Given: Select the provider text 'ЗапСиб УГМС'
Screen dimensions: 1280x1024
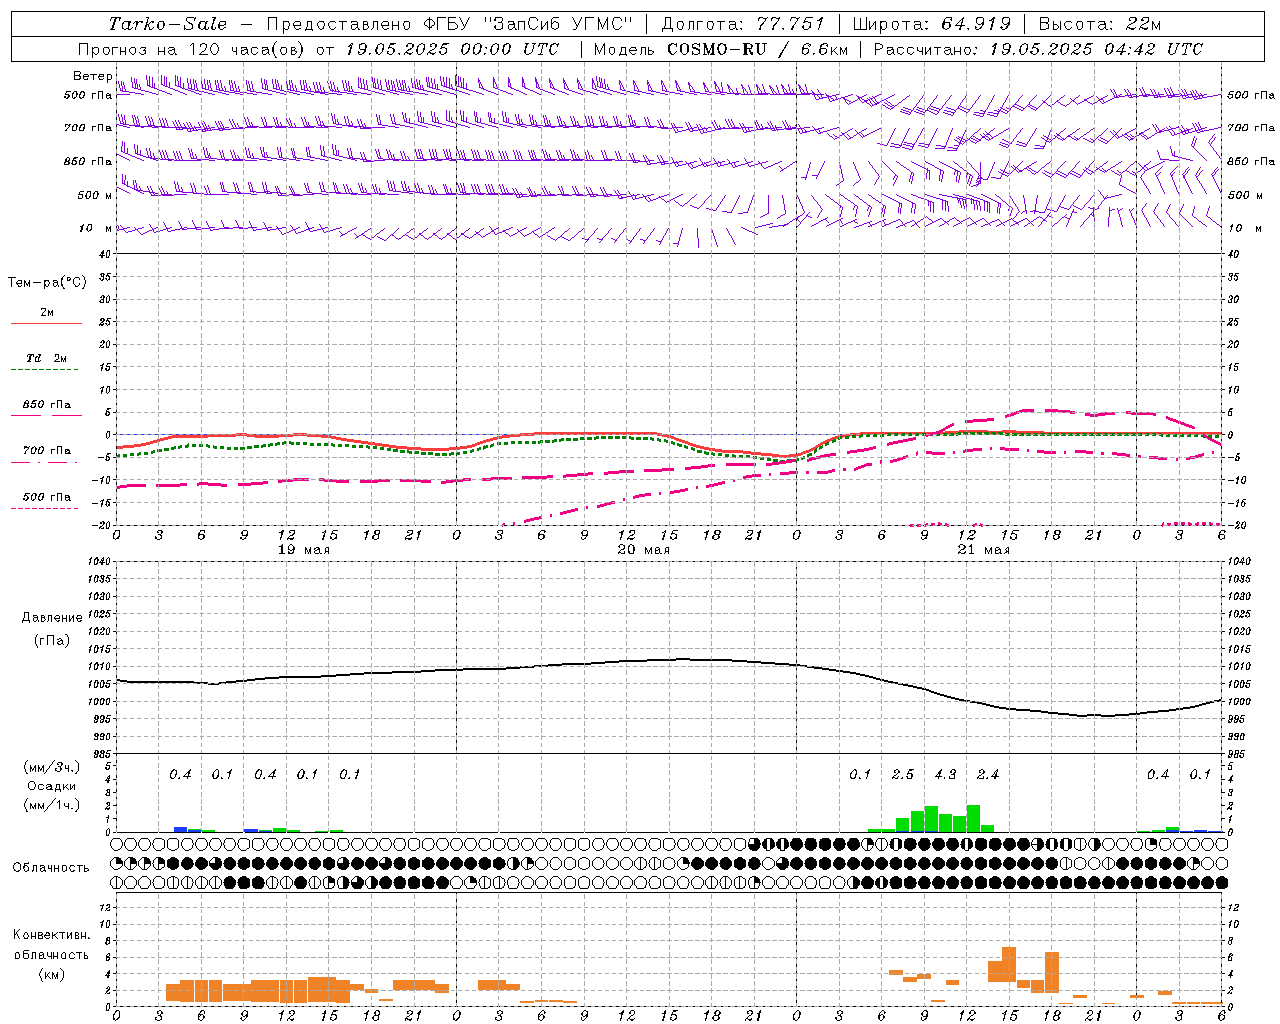Looking at the screenshot, I should [558, 24].
